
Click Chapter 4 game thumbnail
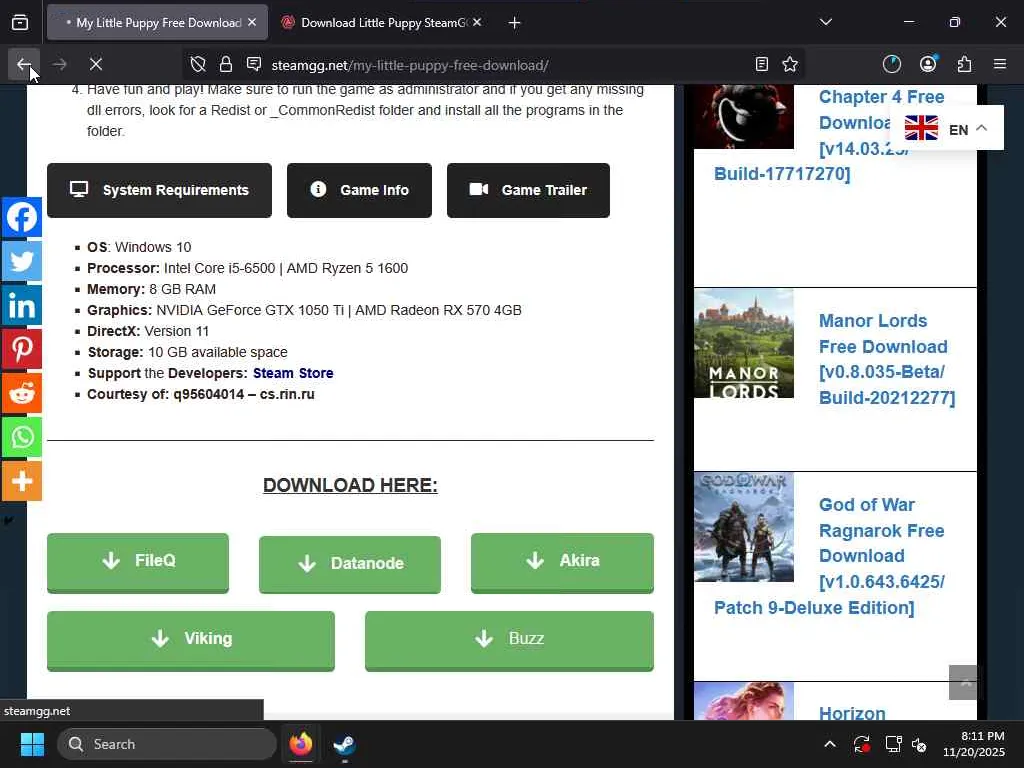(x=744, y=117)
